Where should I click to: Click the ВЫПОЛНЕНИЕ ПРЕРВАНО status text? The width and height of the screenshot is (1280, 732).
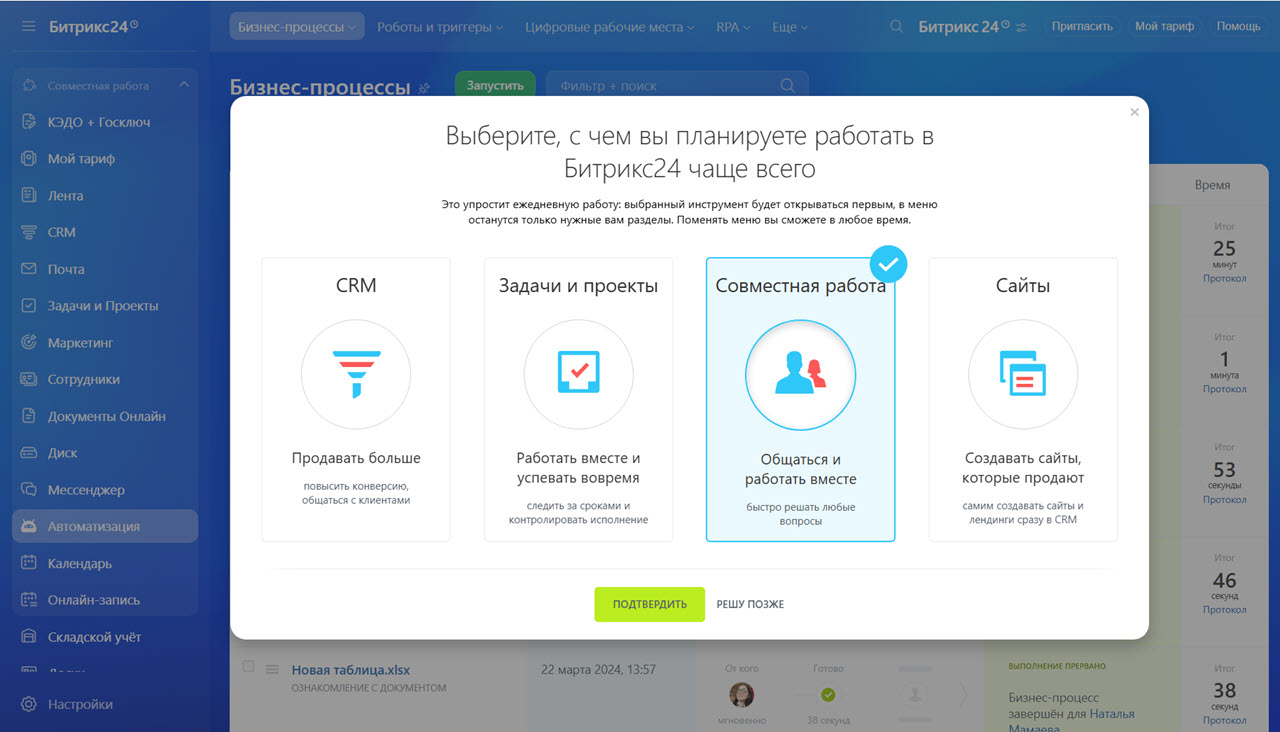pos(1057,666)
